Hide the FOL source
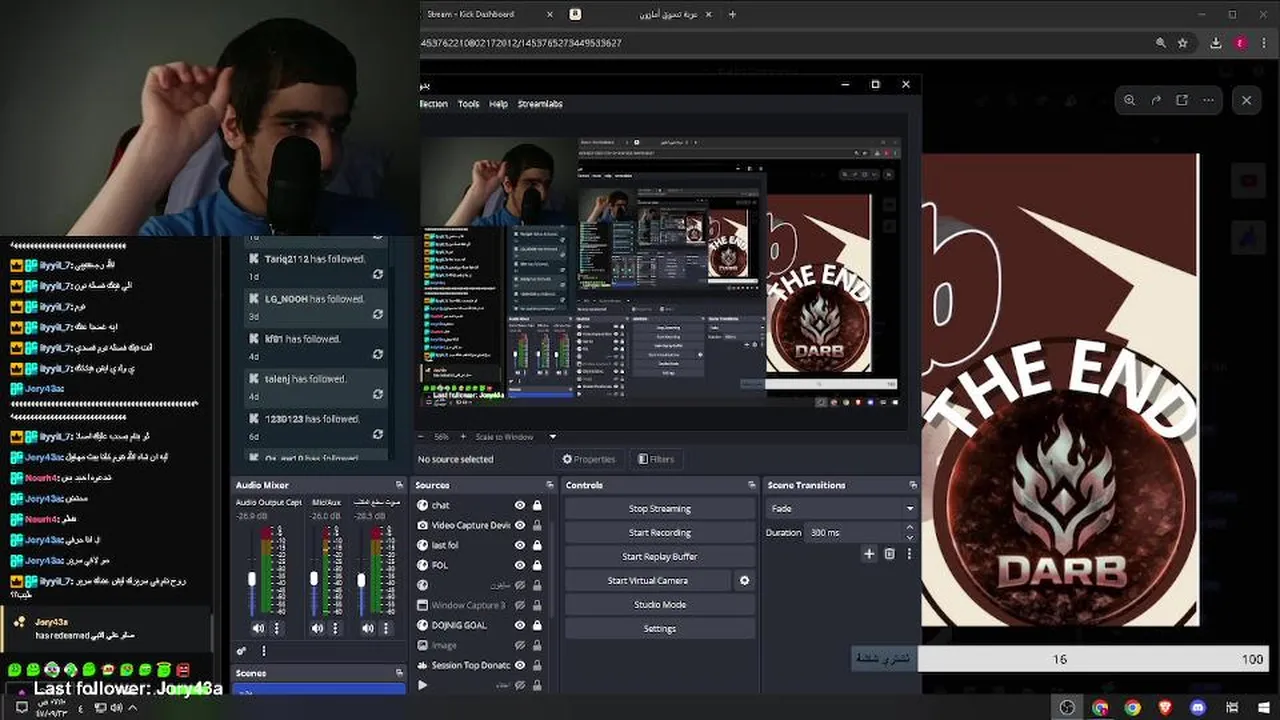1280x720 pixels. point(520,565)
